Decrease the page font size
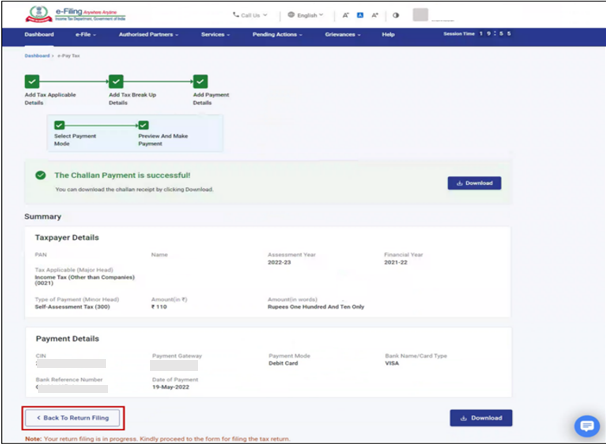 (345, 16)
